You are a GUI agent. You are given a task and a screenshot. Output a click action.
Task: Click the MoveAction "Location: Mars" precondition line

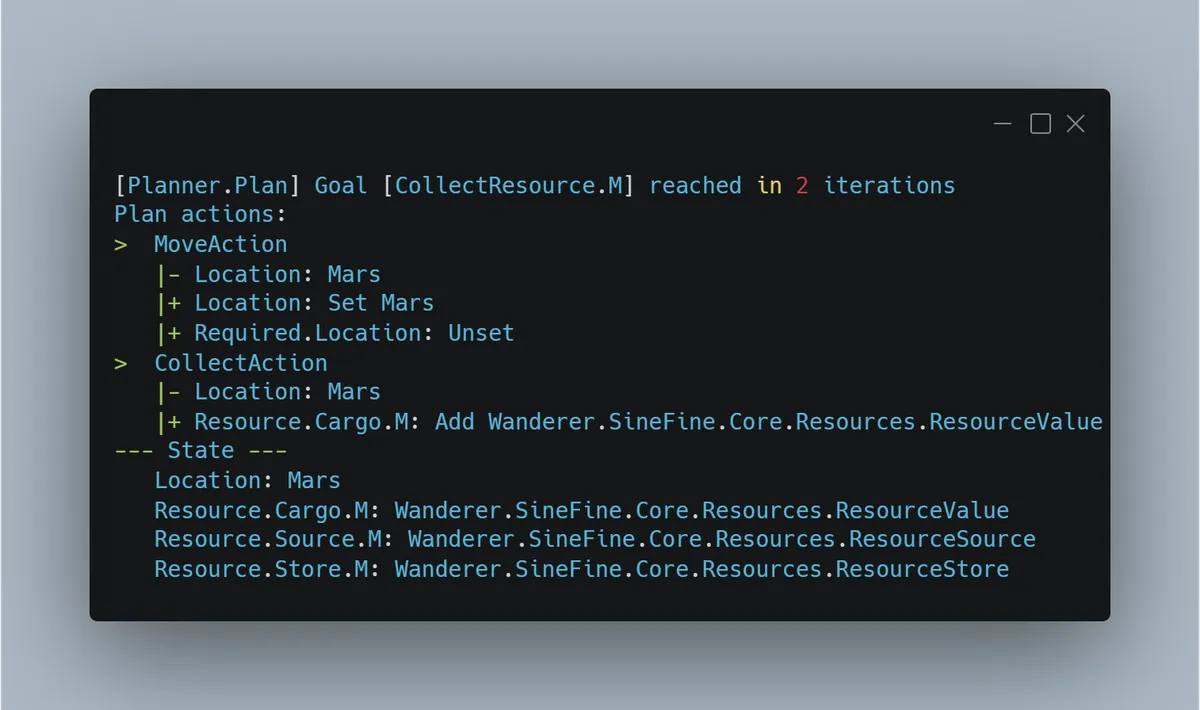click(287, 274)
